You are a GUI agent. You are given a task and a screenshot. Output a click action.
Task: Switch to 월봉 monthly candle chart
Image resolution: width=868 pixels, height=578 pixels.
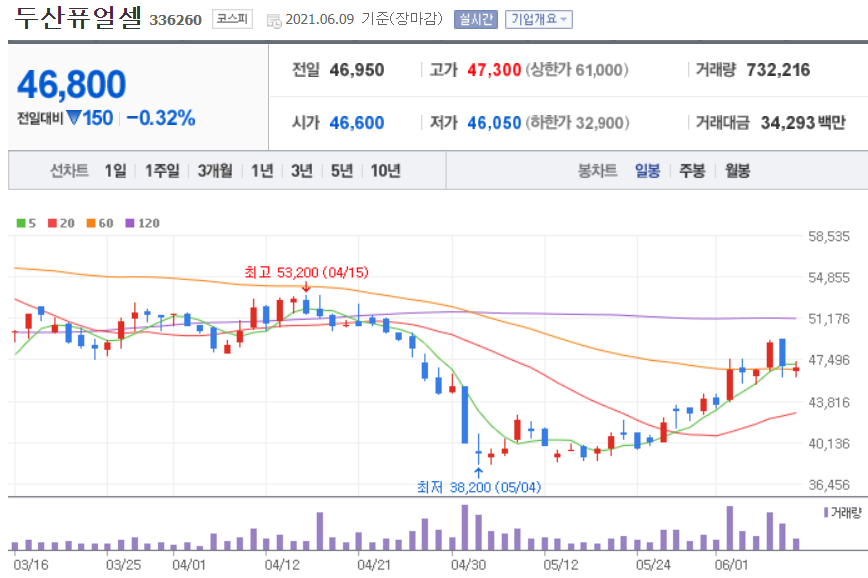pos(737,171)
